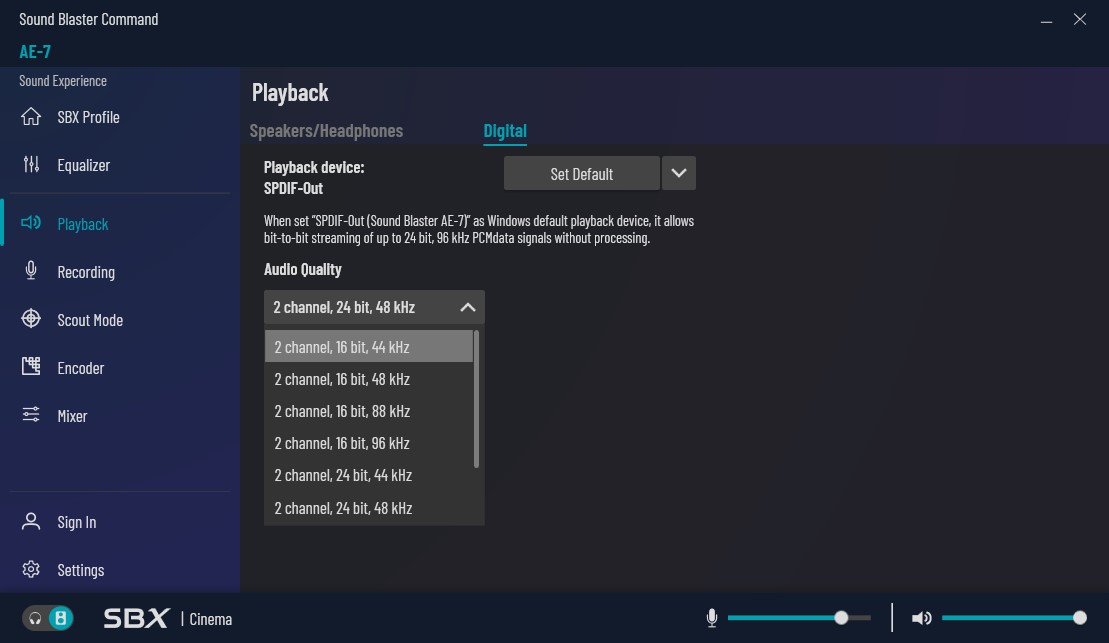The width and height of the screenshot is (1109, 643).
Task: Select 2 channel, 24 bit, 44 kHz
Action: point(368,475)
